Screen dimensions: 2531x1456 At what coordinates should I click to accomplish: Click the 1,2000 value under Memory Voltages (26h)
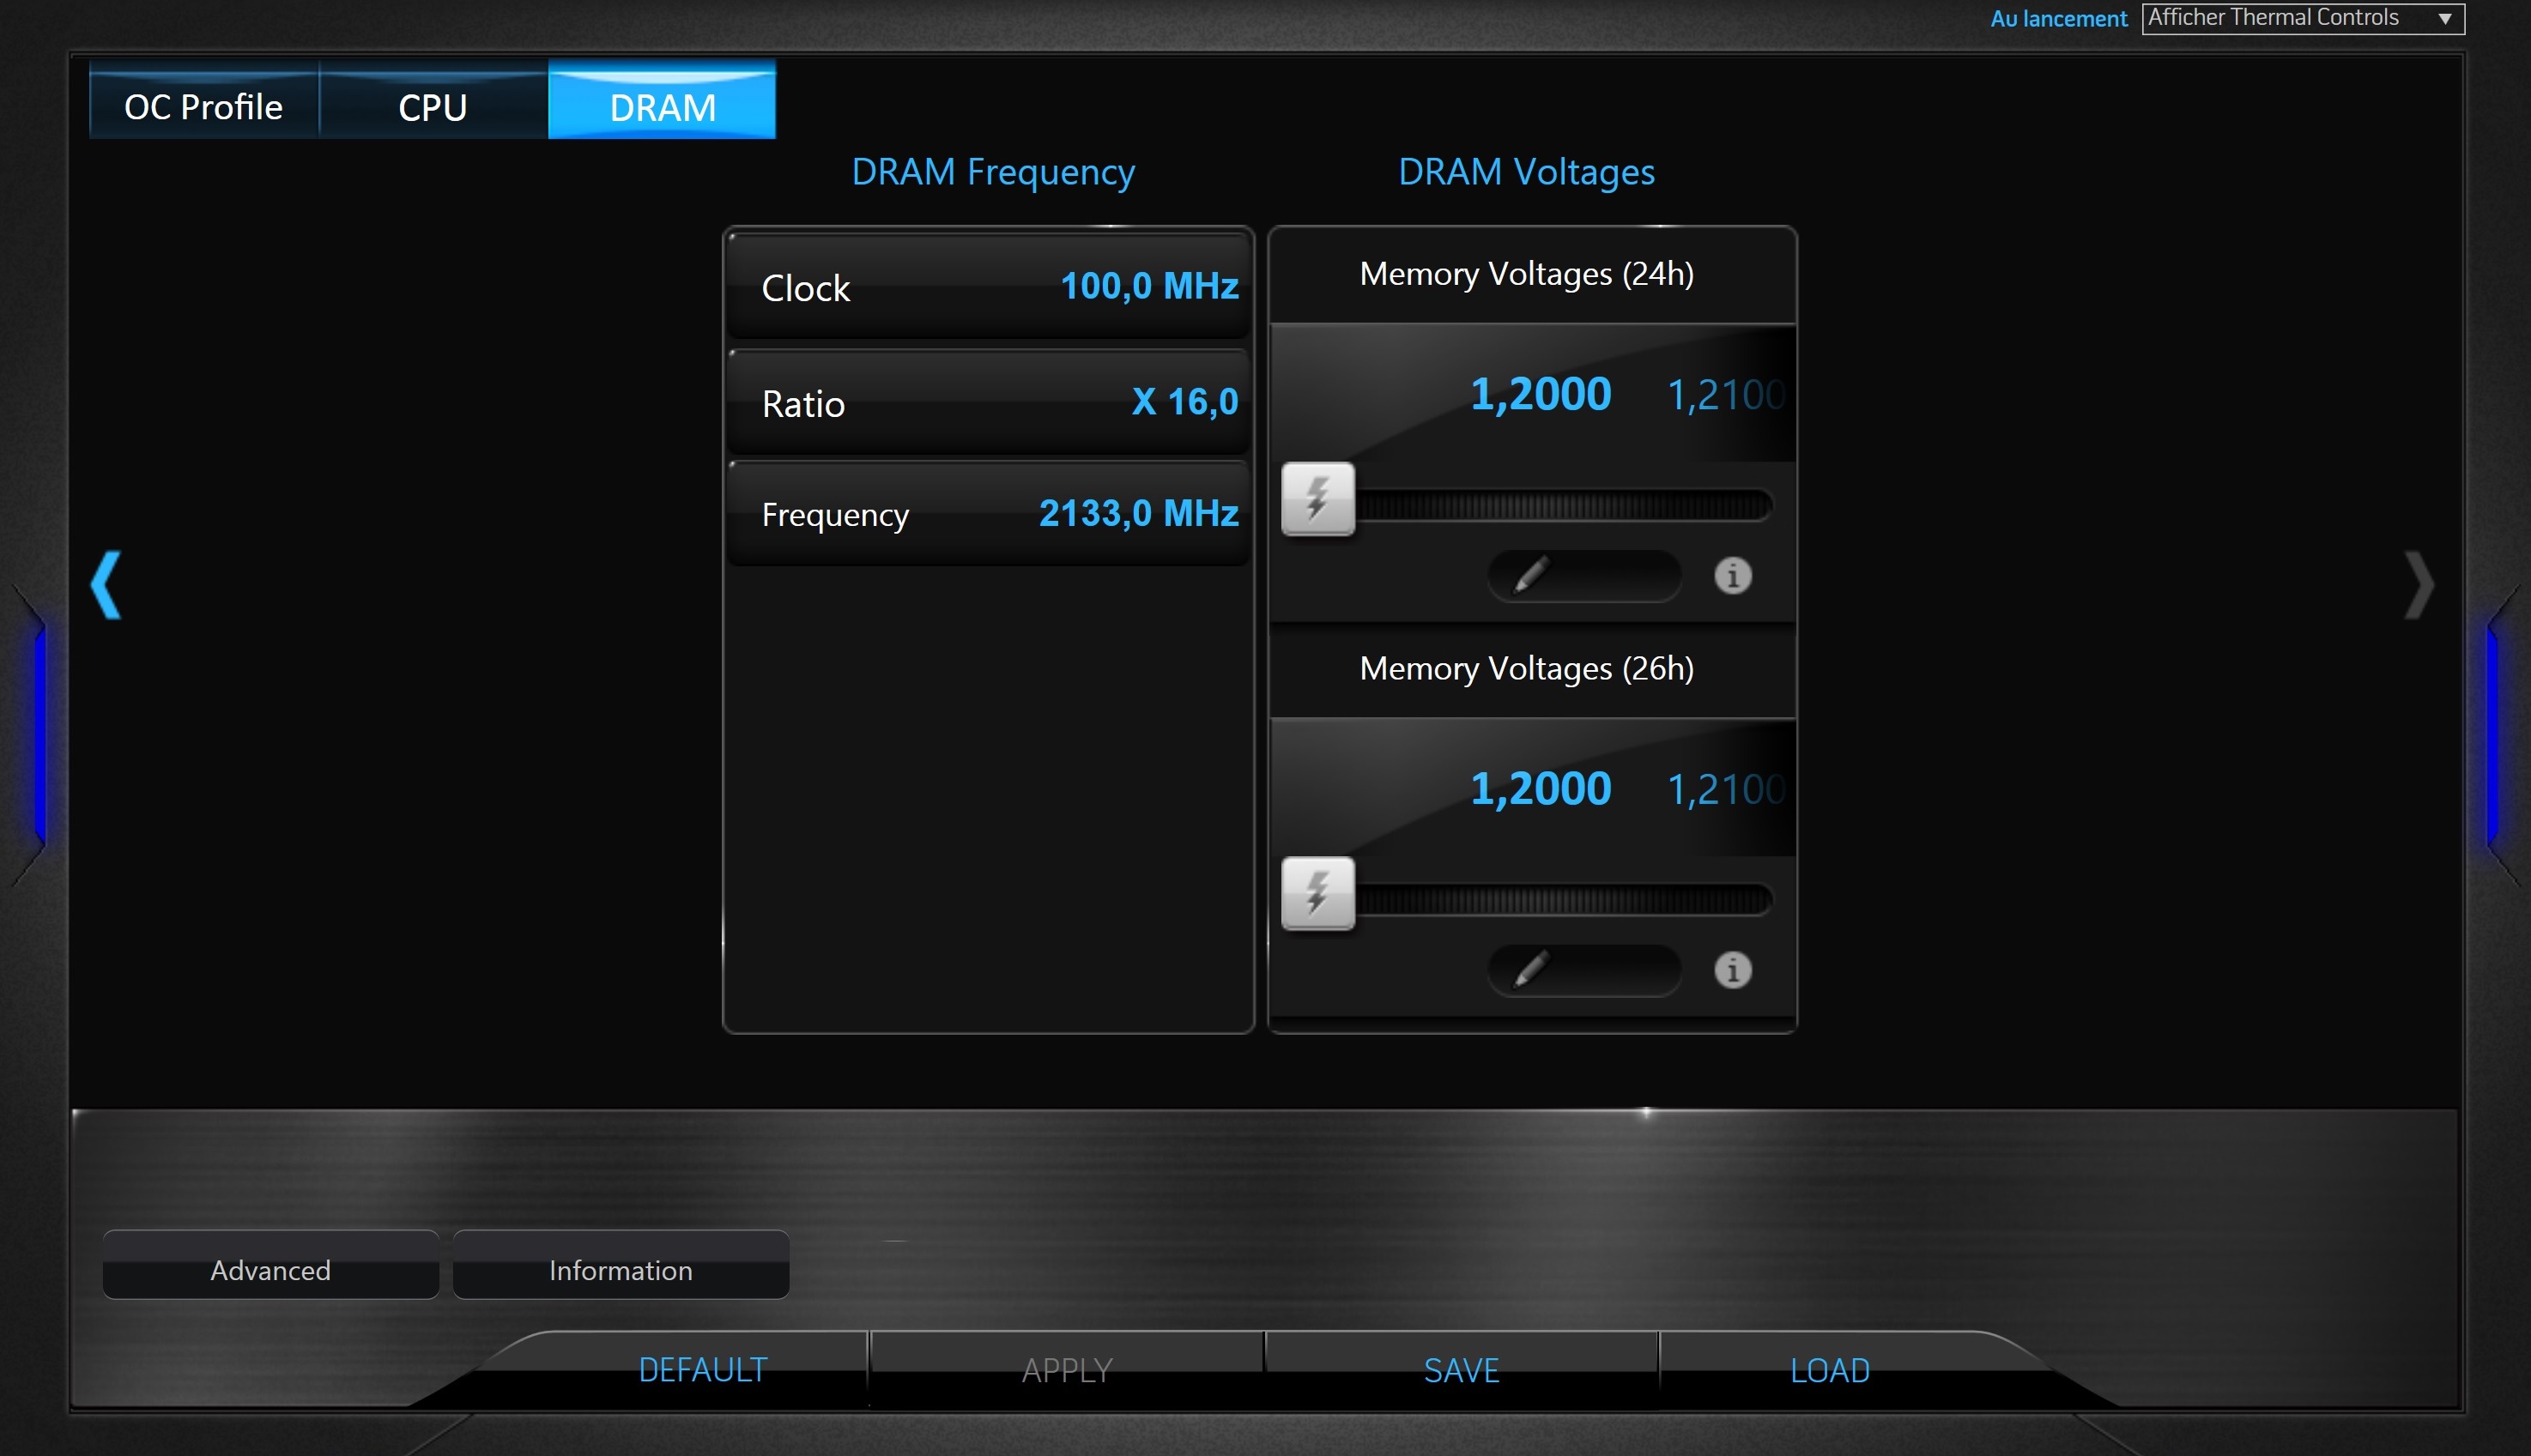[x=1541, y=788]
